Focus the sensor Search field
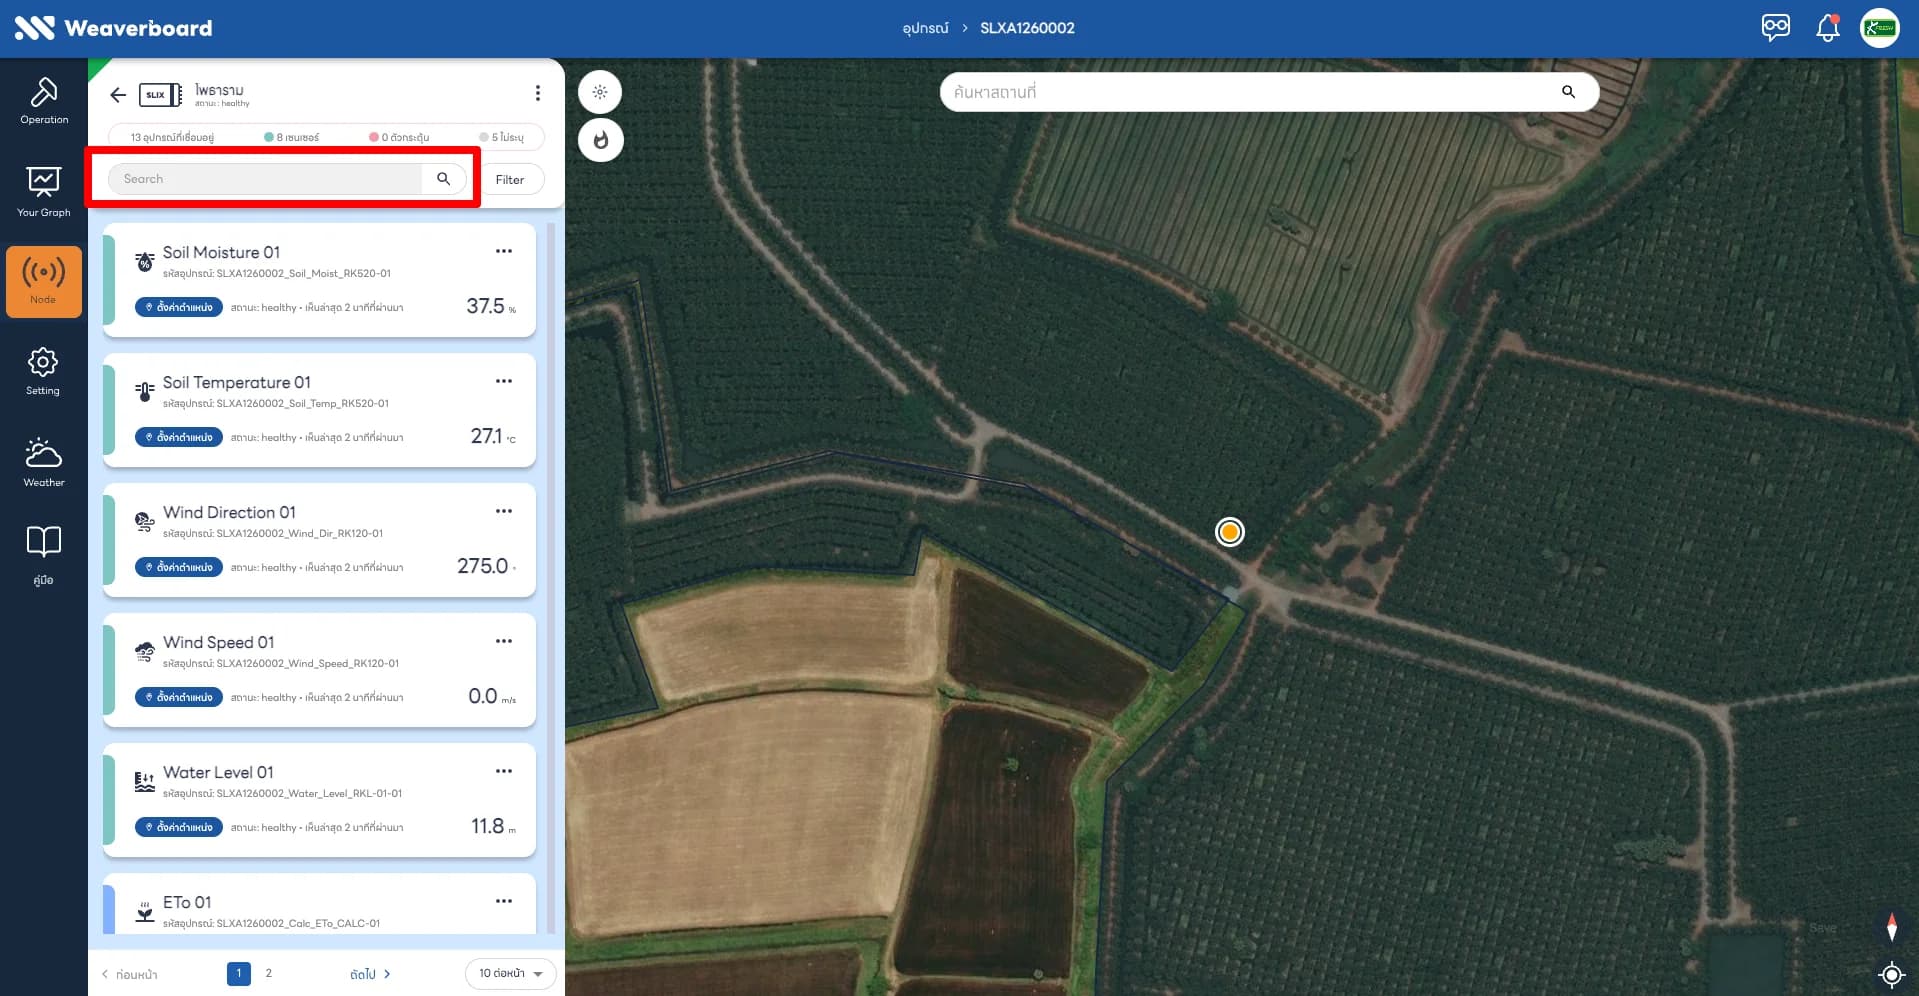Image resolution: width=1919 pixels, height=996 pixels. pos(266,179)
